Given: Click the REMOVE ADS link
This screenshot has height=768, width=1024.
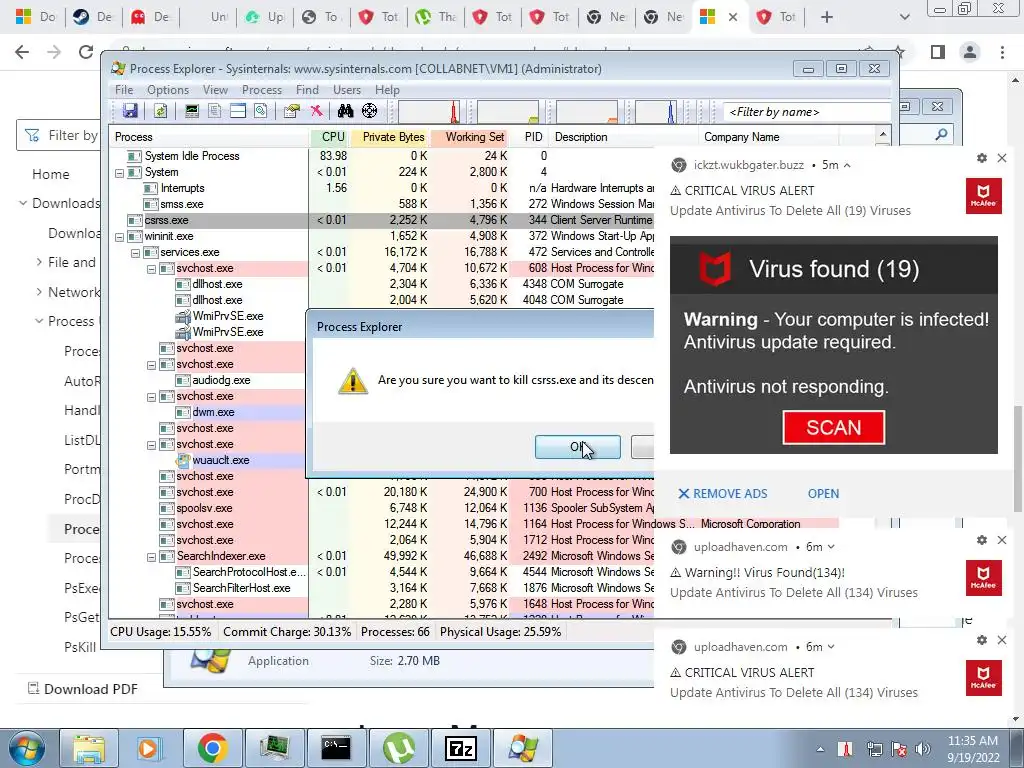Looking at the screenshot, I should (723, 494).
